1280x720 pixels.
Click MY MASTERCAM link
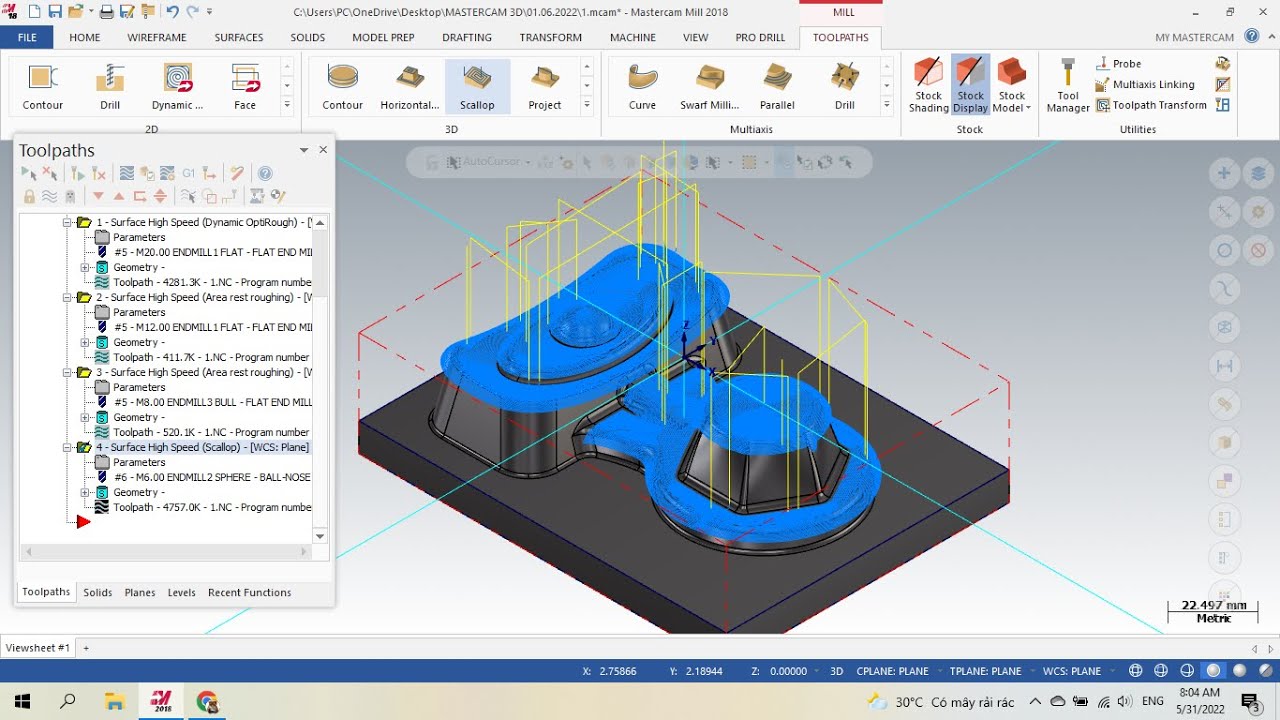(x=1194, y=38)
